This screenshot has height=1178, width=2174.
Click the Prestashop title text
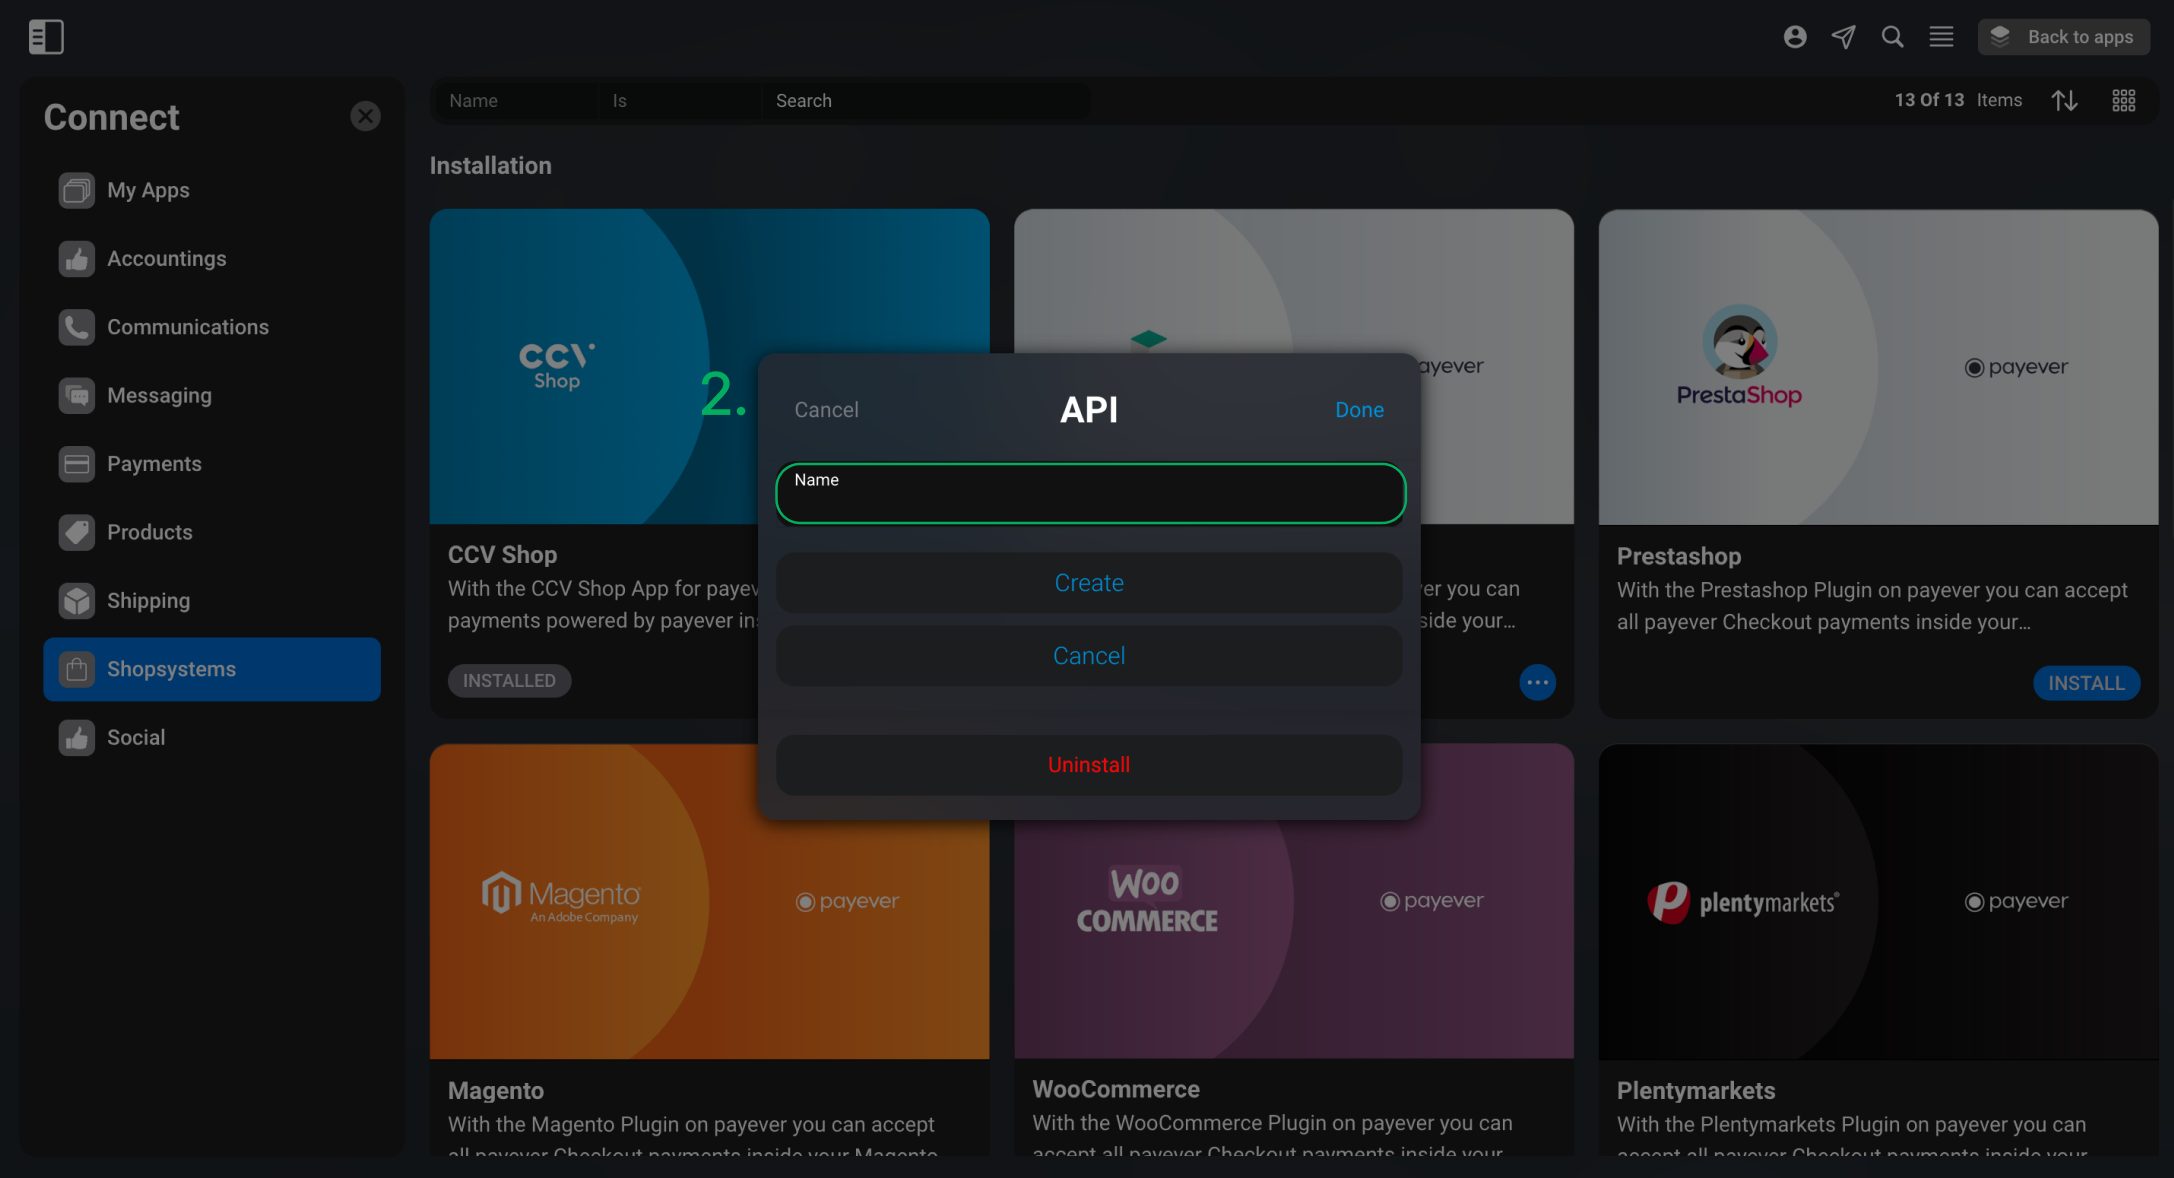[1678, 556]
